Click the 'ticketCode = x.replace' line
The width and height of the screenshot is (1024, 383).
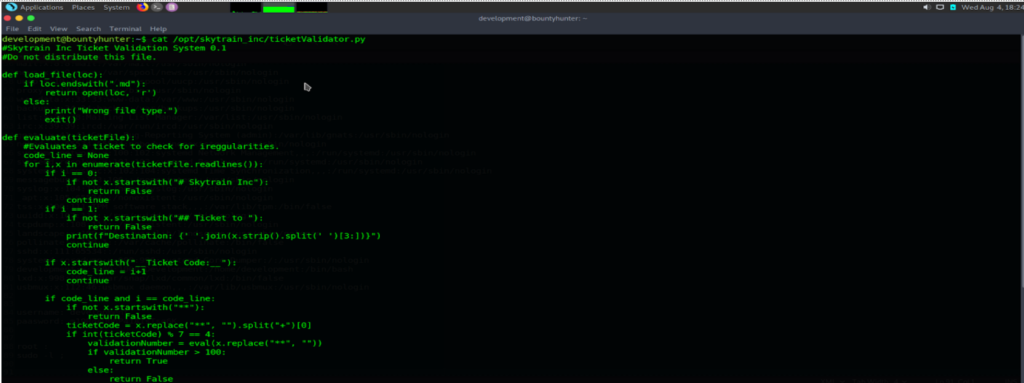pyautogui.click(x=189, y=325)
